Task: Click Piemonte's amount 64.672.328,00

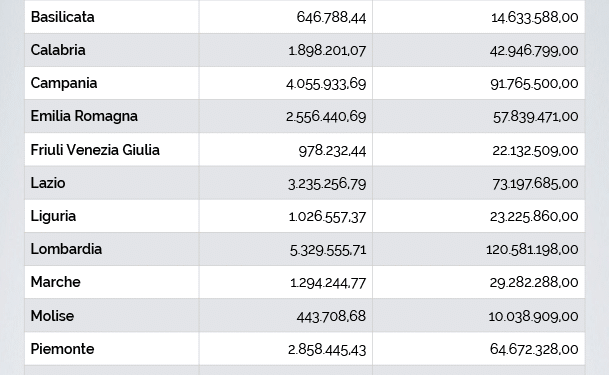Action: [534, 349]
